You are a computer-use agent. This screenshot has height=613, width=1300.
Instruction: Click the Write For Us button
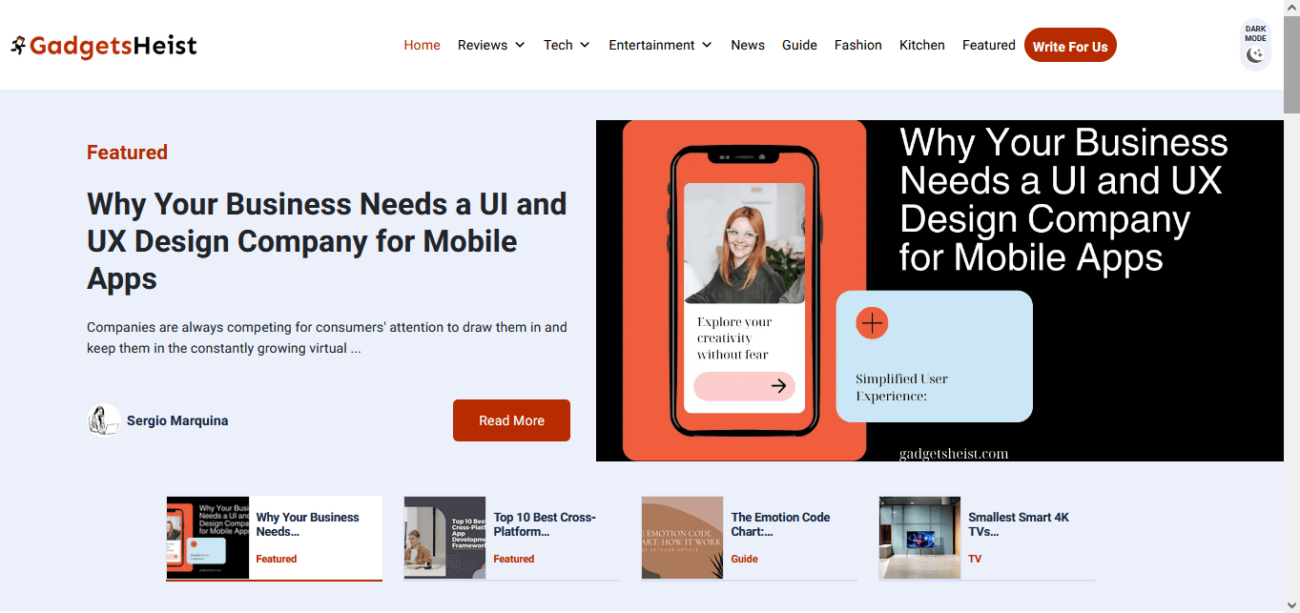pos(1070,45)
